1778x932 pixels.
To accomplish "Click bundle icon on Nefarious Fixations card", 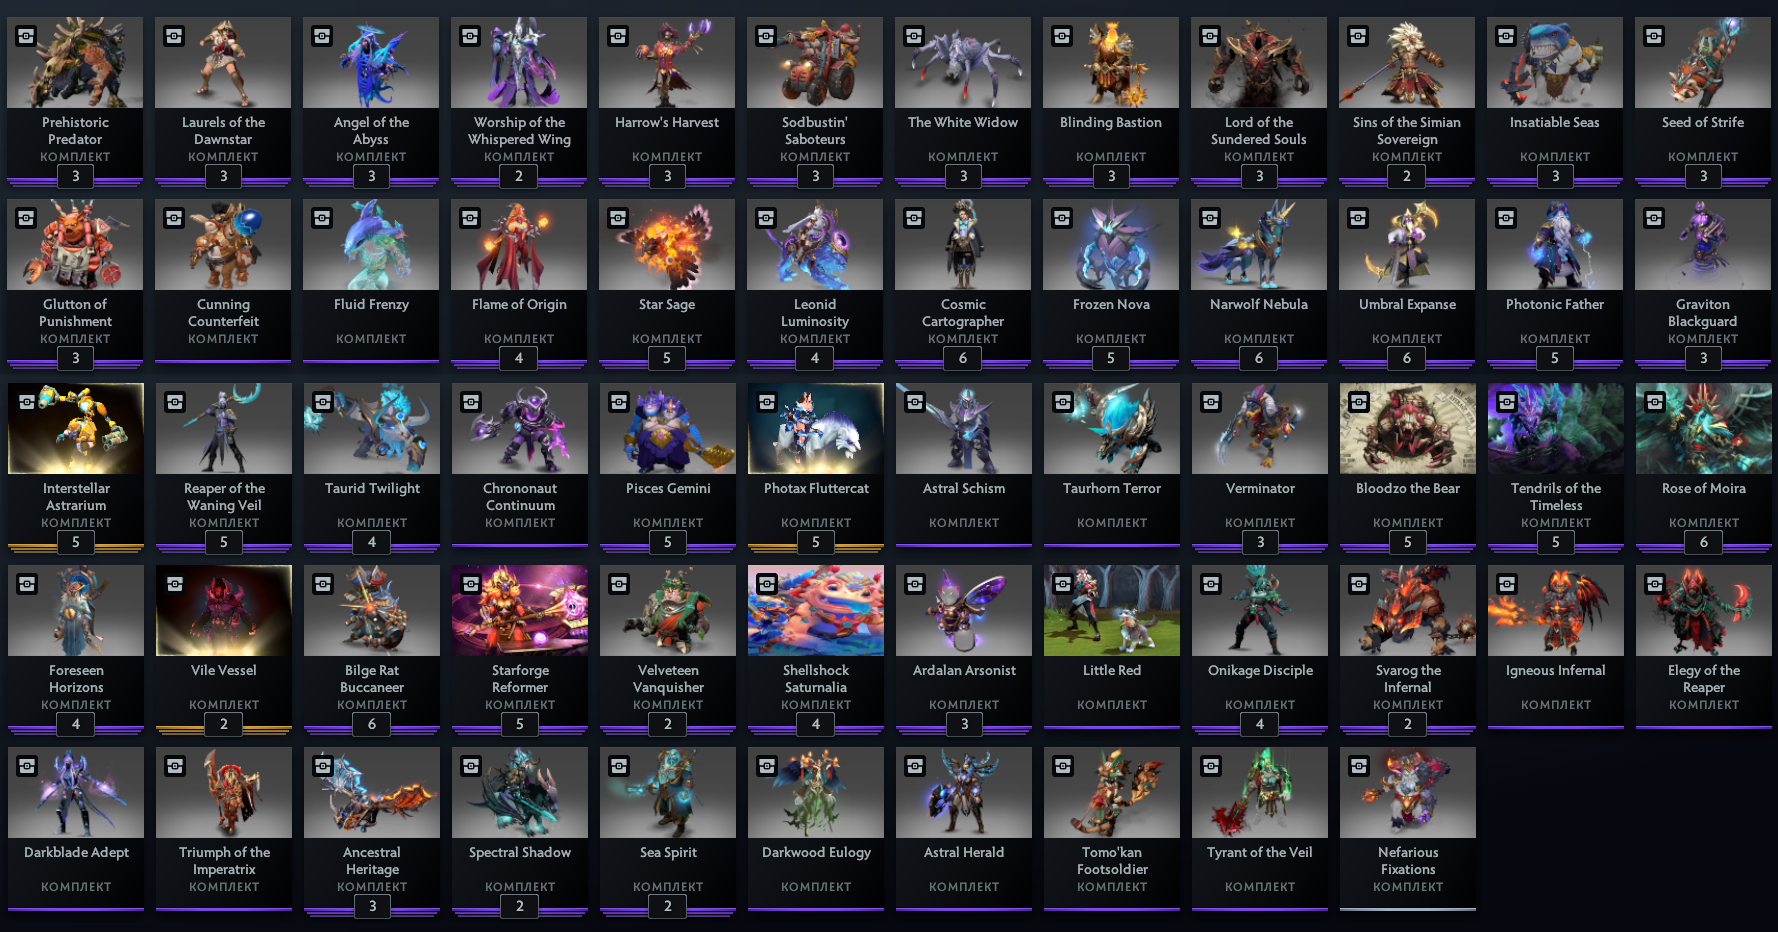I will (1360, 767).
